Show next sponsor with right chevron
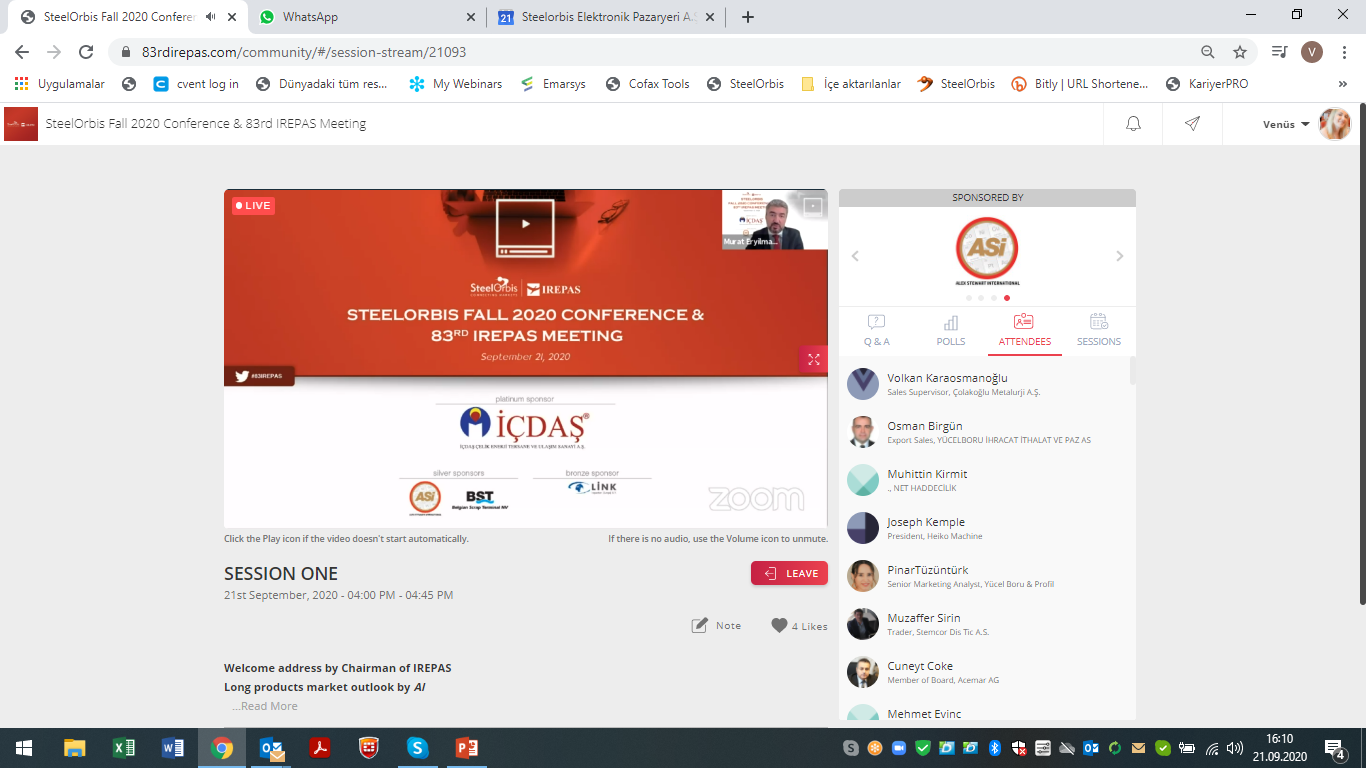 point(1119,256)
